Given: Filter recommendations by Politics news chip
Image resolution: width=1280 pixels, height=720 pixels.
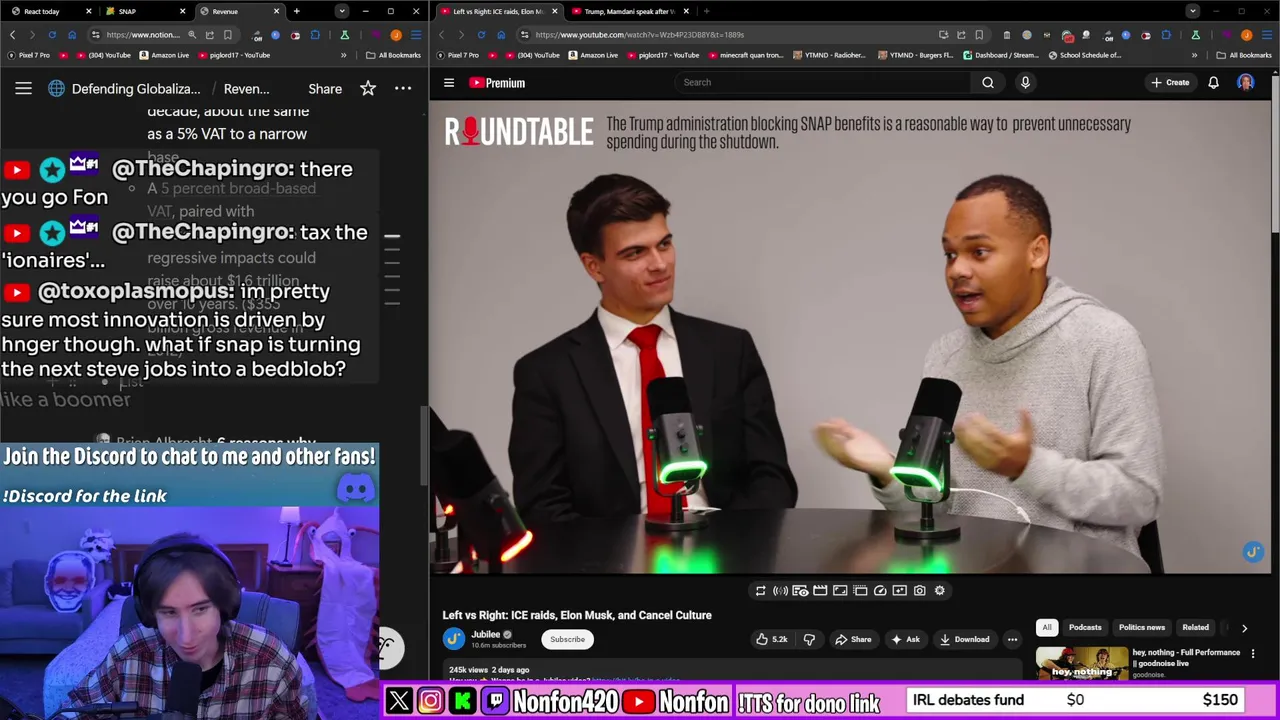Looking at the screenshot, I should tap(1142, 627).
